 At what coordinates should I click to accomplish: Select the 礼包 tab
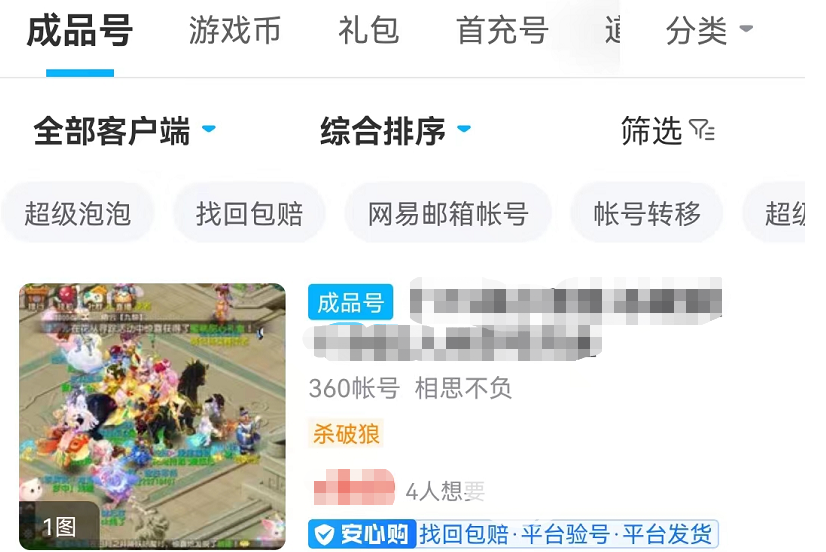[x=368, y=30]
